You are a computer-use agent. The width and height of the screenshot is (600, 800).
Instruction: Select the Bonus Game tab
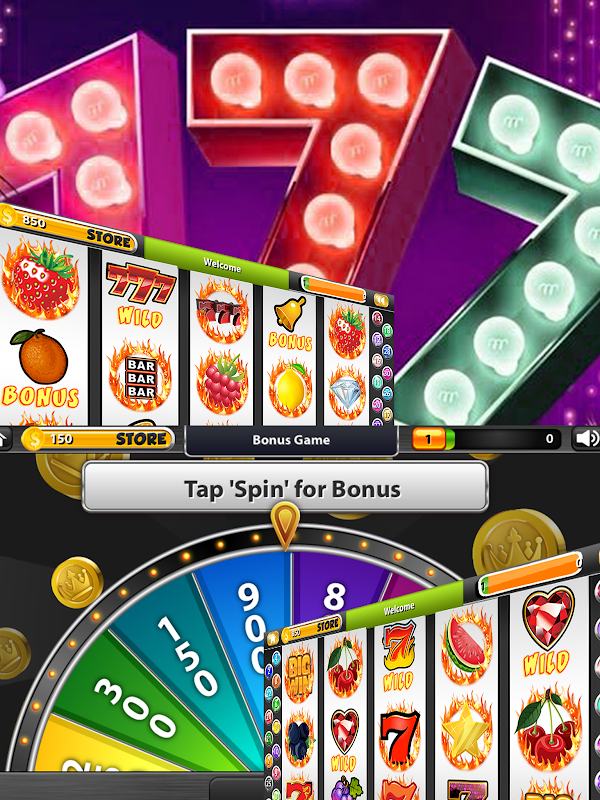coord(291,440)
